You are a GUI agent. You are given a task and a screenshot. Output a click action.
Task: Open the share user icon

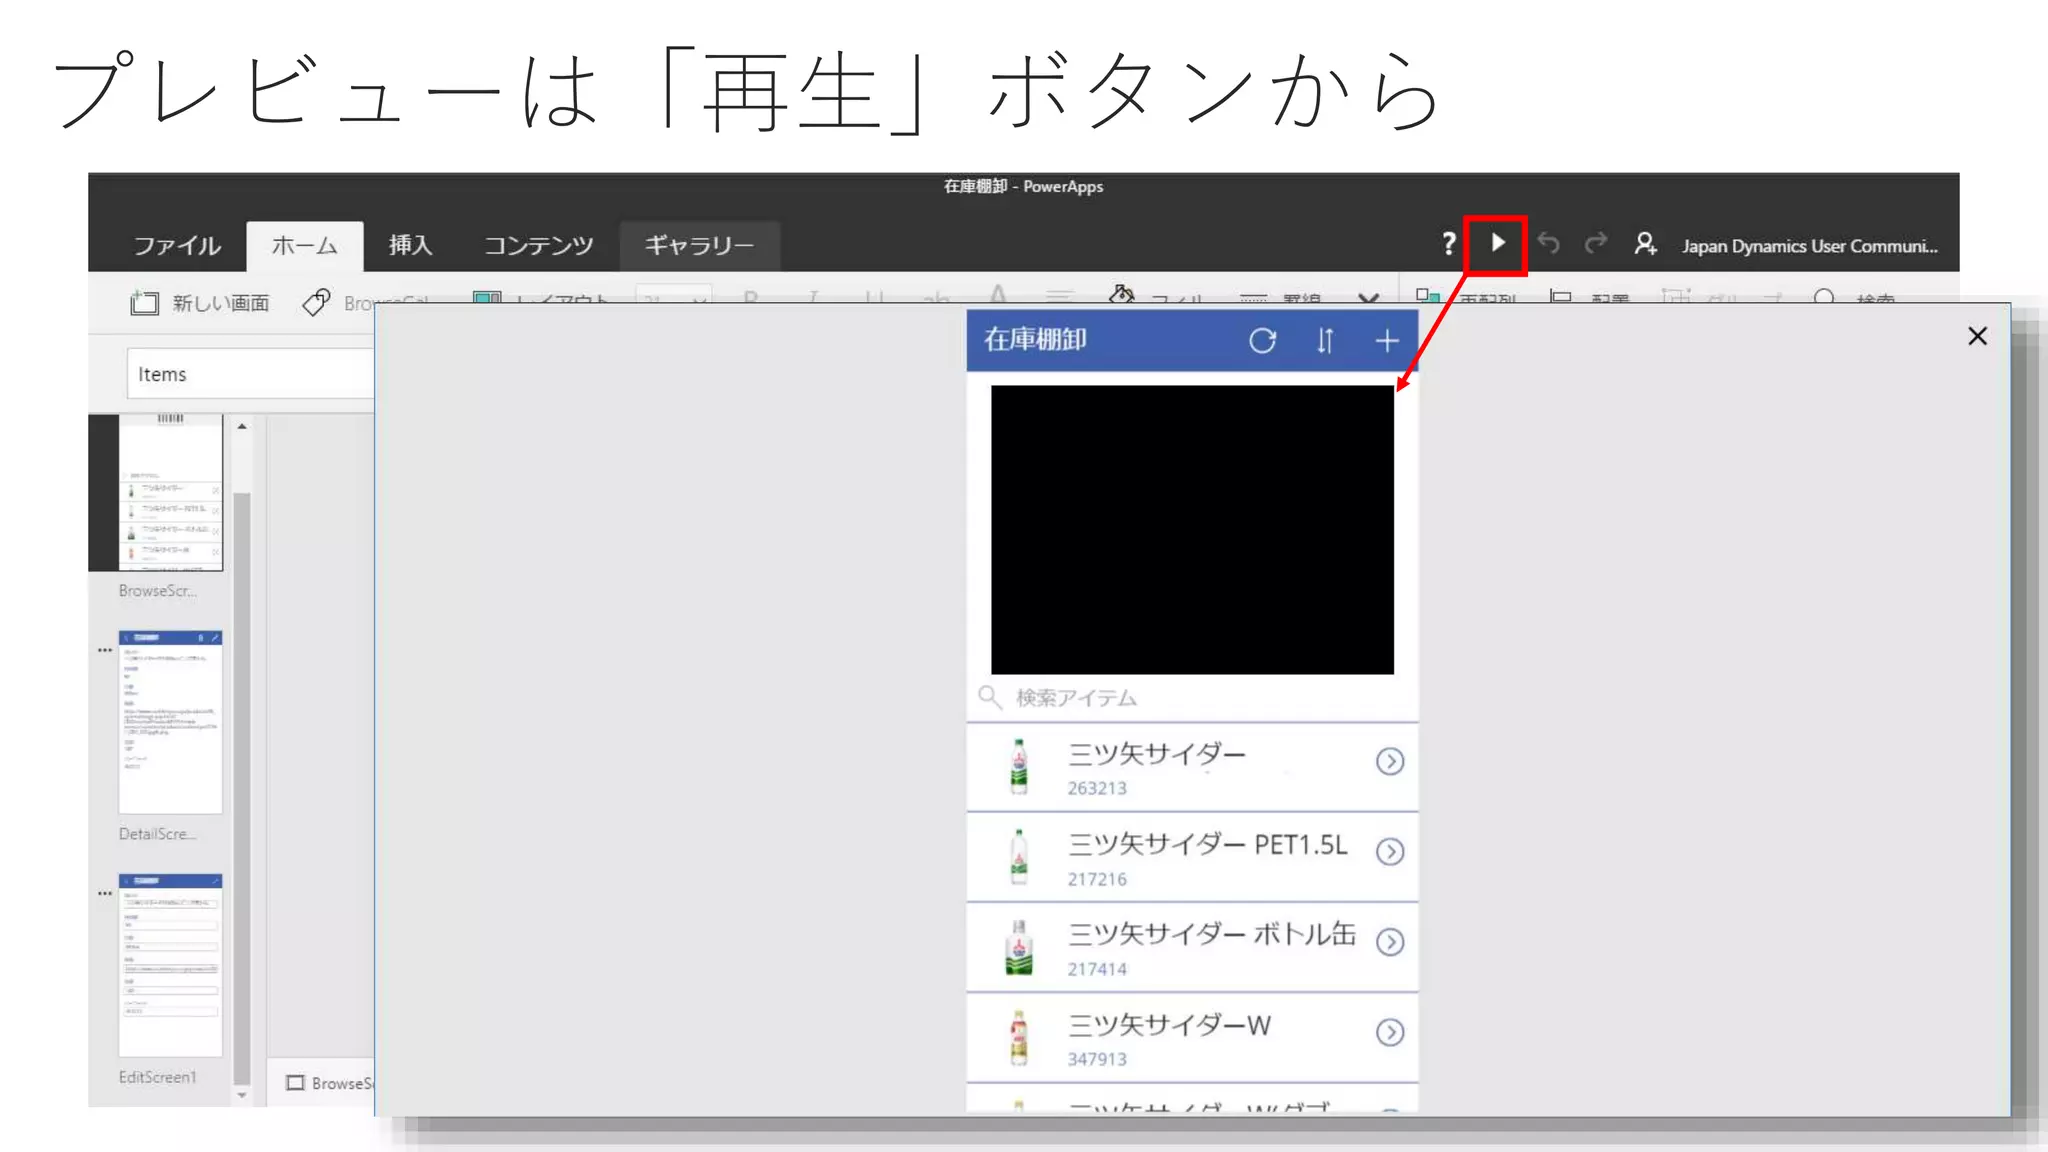click(1645, 243)
